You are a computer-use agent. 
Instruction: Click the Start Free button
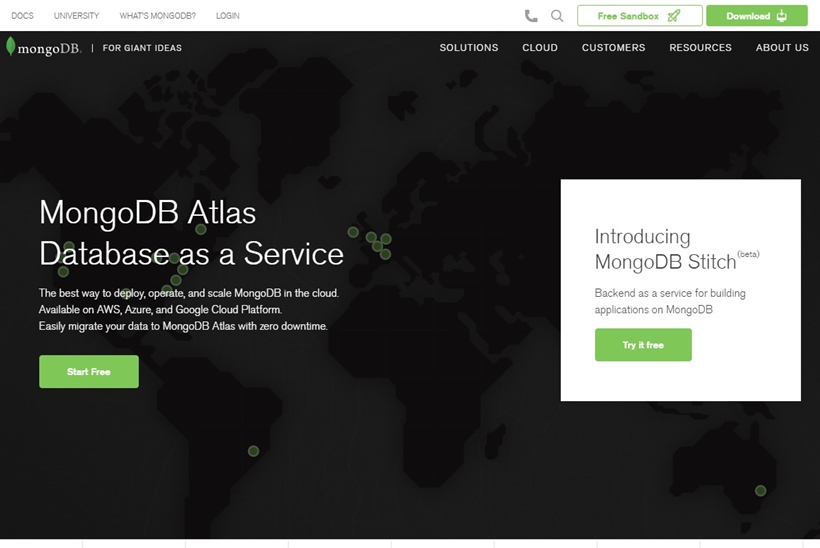(89, 372)
